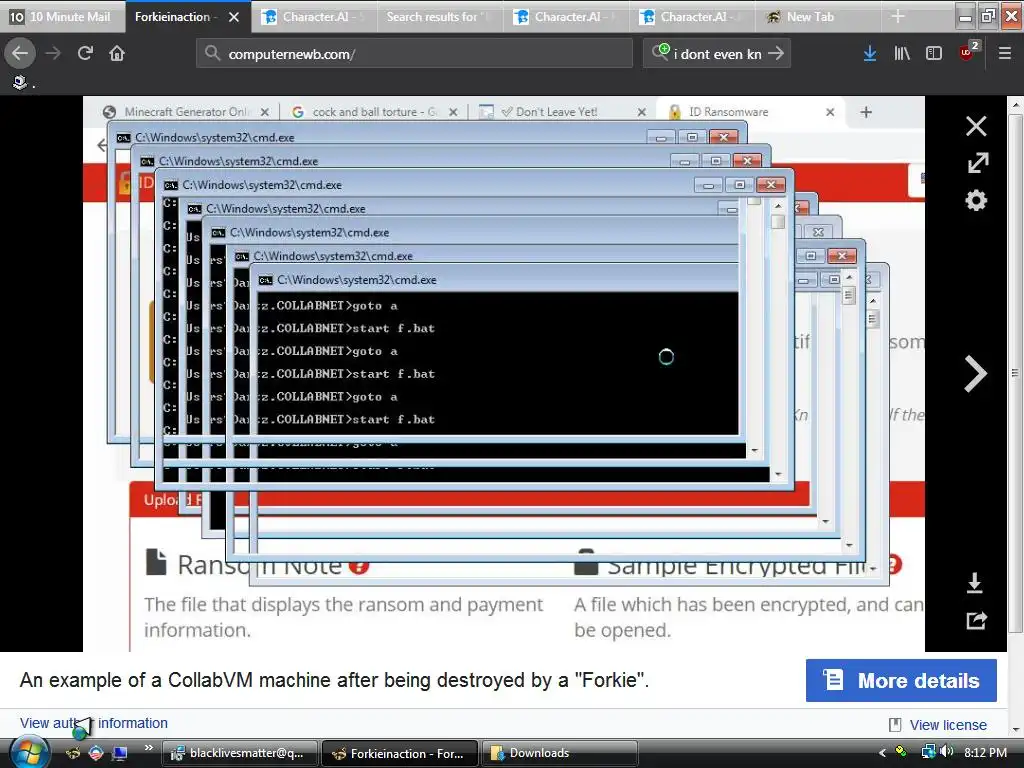
Task: Open the uBlock Origin extension
Action: coord(967,52)
